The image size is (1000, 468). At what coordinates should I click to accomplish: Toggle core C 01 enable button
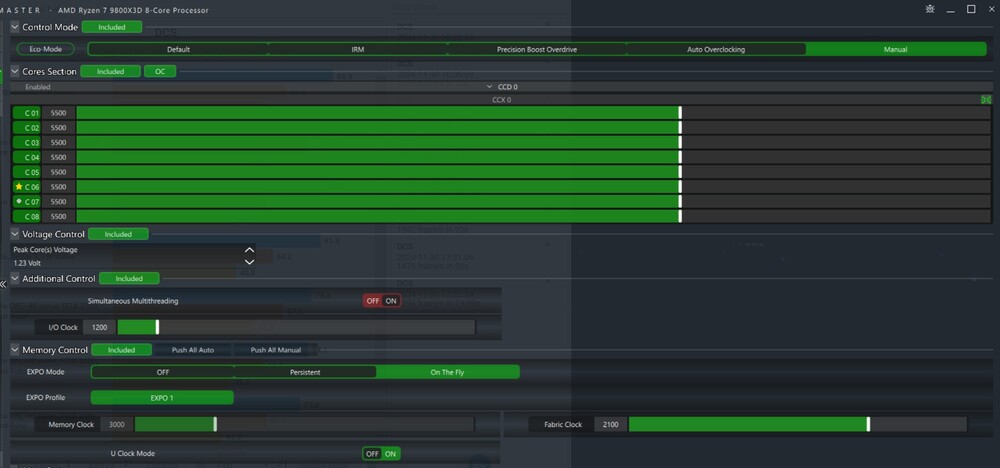(x=27, y=113)
